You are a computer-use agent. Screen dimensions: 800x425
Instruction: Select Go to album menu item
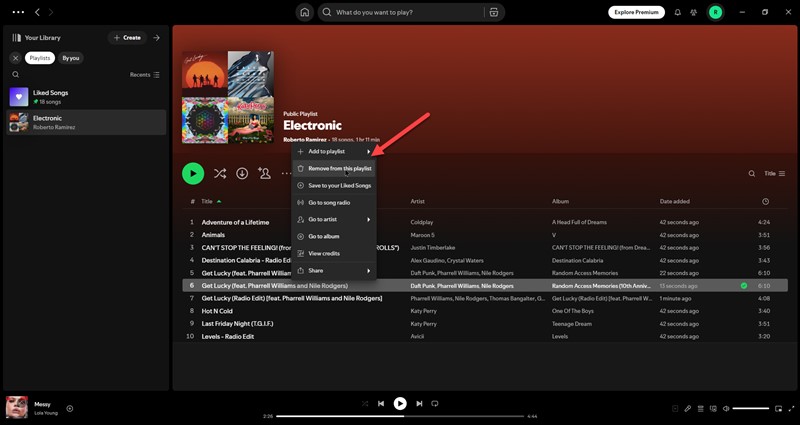[334, 236]
